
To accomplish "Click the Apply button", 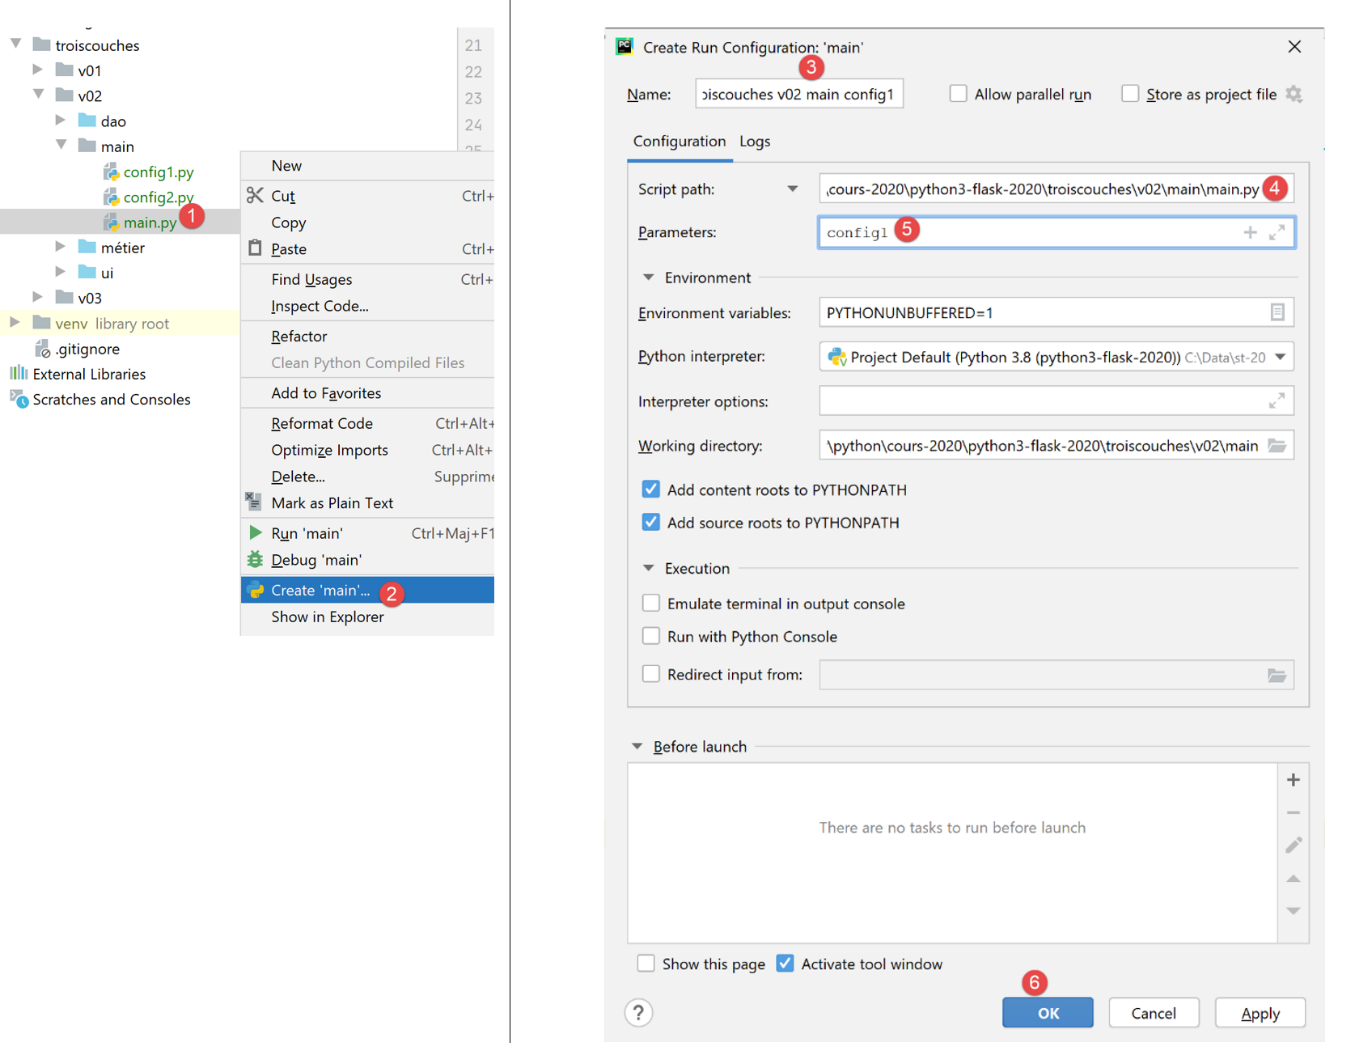I will 1260,1013.
